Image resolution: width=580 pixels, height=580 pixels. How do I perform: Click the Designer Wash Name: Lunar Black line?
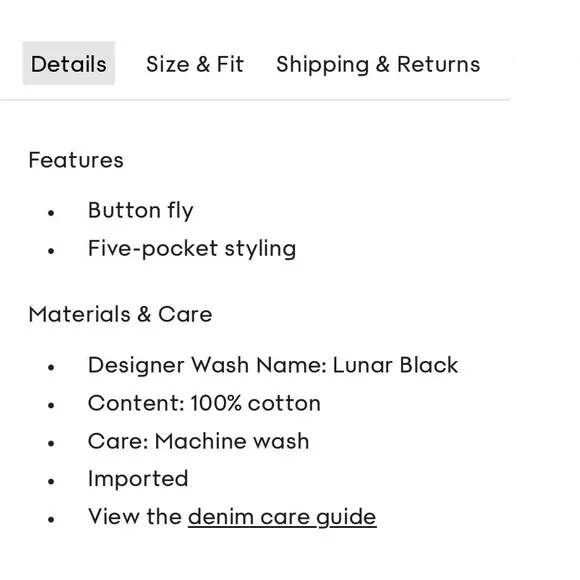click(273, 365)
